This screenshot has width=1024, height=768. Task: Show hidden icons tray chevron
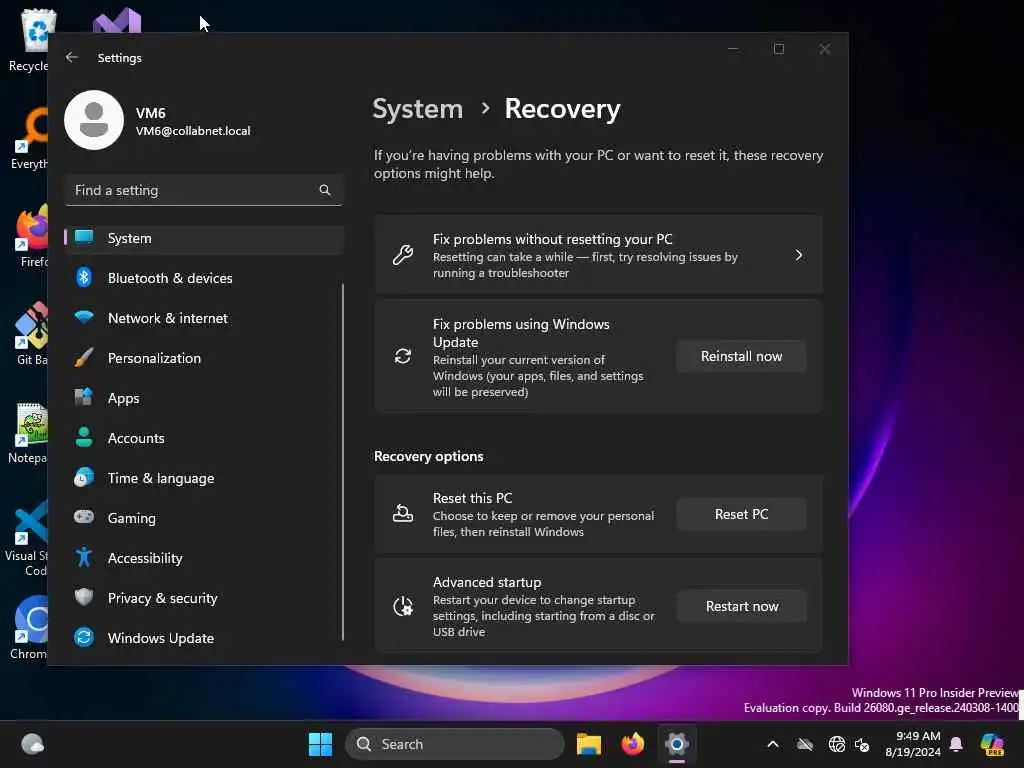(773, 744)
